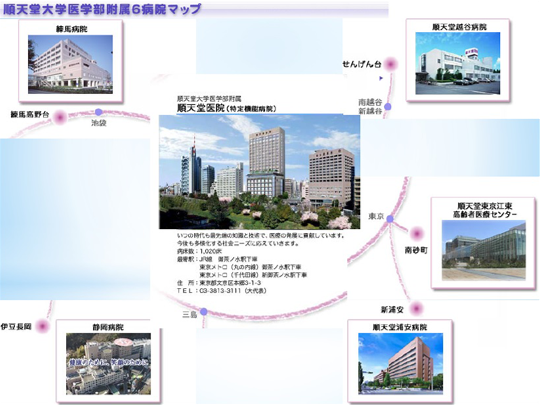Click the pink せんげん台 station marker
This screenshot has width=540, height=405.
pos(391,64)
